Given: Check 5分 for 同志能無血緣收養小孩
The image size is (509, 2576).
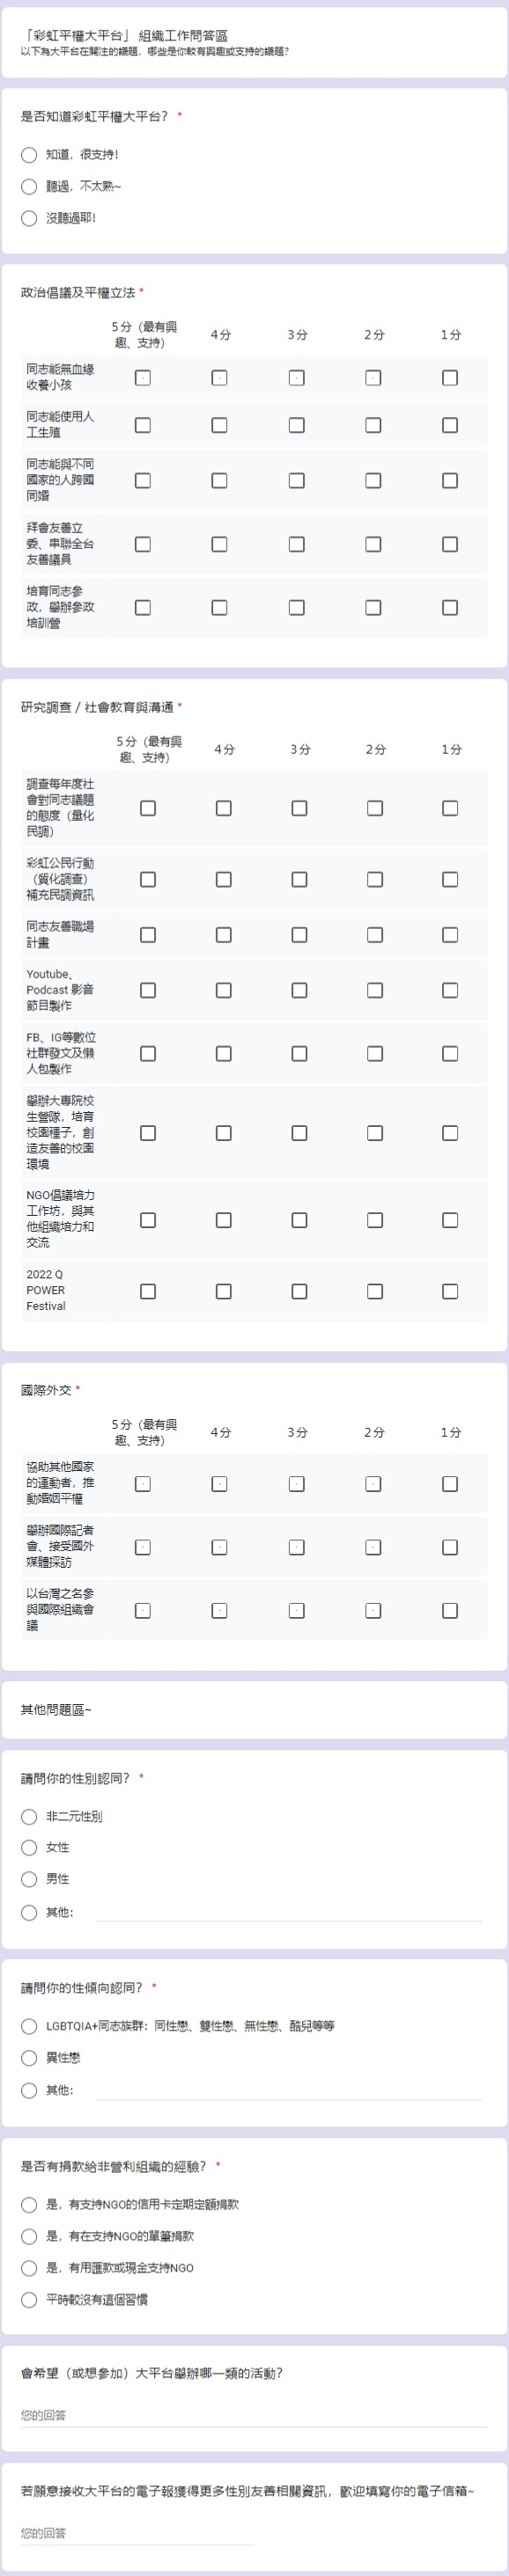Looking at the screenshot, I should (143, 378).
